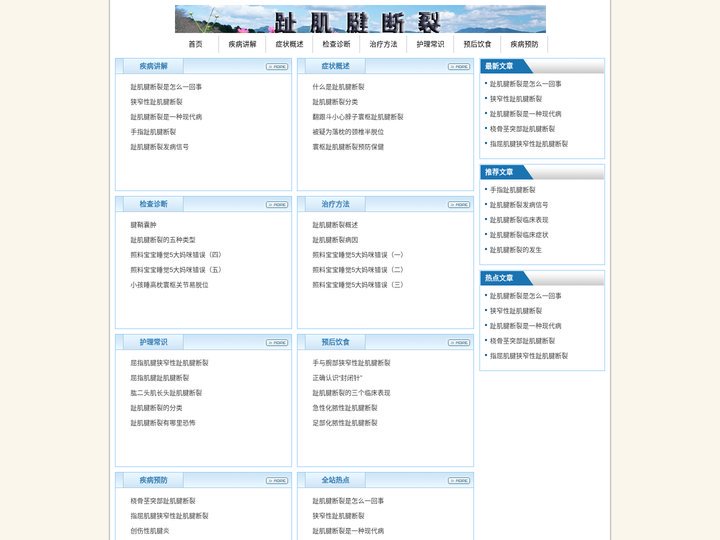The height and width of the screenshot is (540, 720).
Task: Click 护理常识 section header title
Action: pos(153,342)
